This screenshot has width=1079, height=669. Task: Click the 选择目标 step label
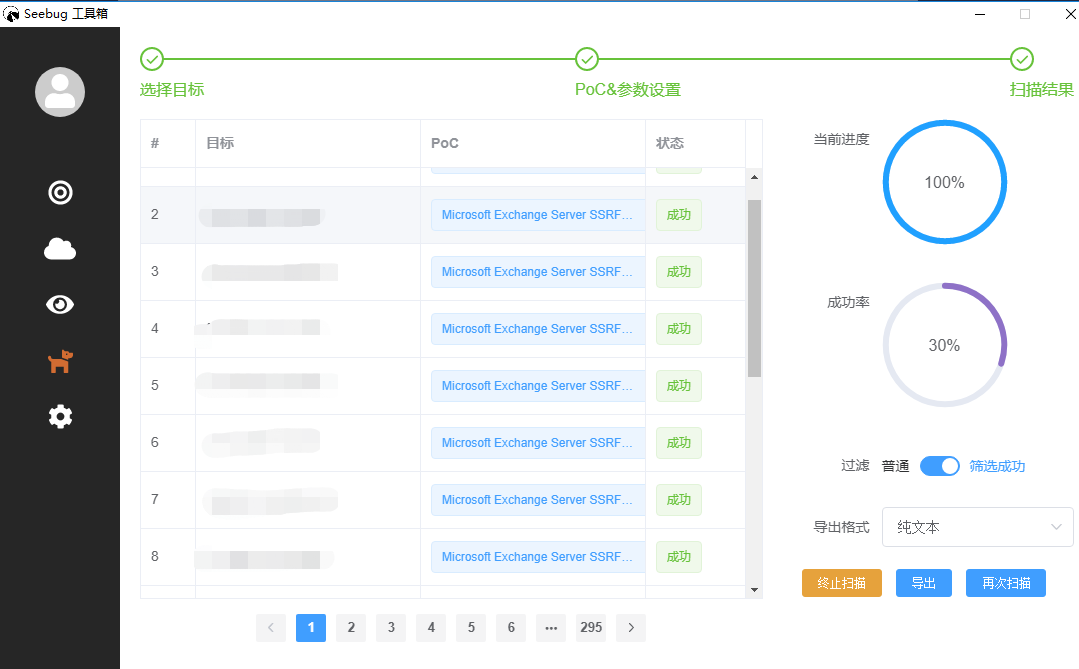pos(172,89)
